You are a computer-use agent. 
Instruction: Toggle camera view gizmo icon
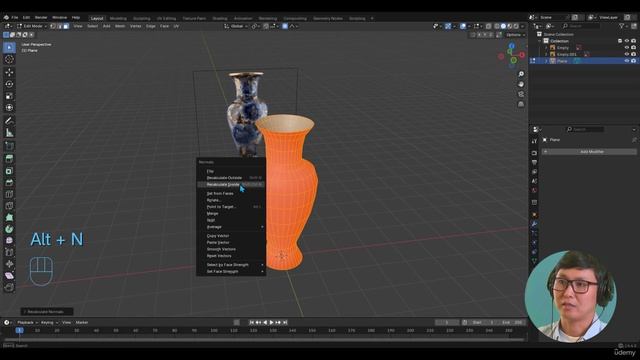[x=521, y=94]
